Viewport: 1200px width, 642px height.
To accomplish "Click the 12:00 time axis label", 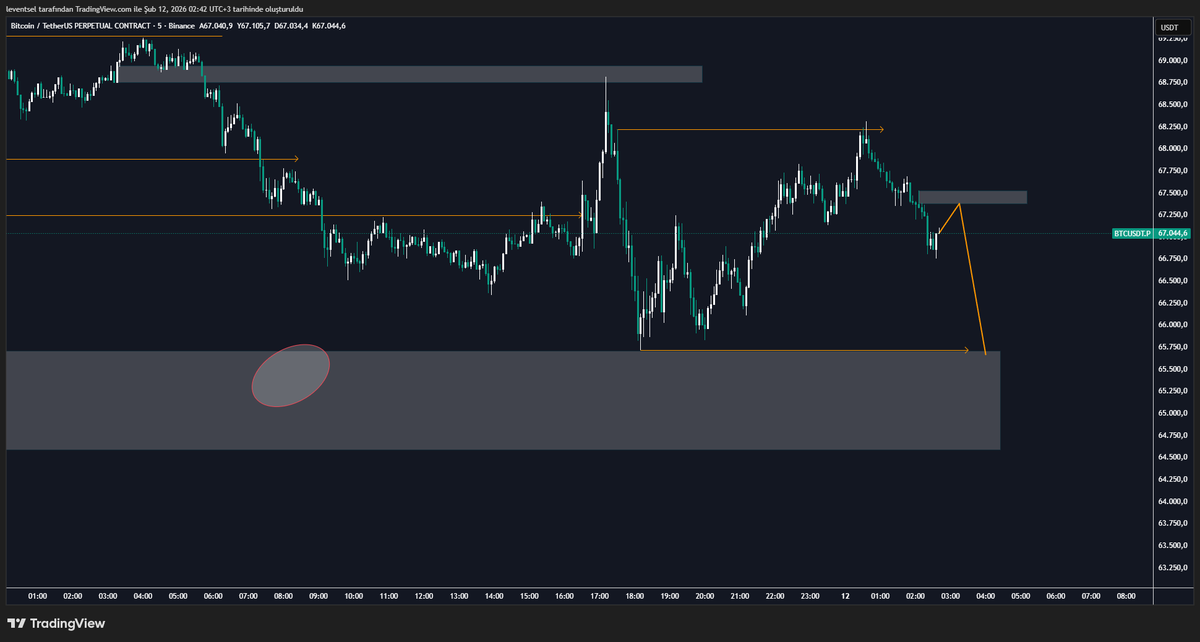I will 423,596.
